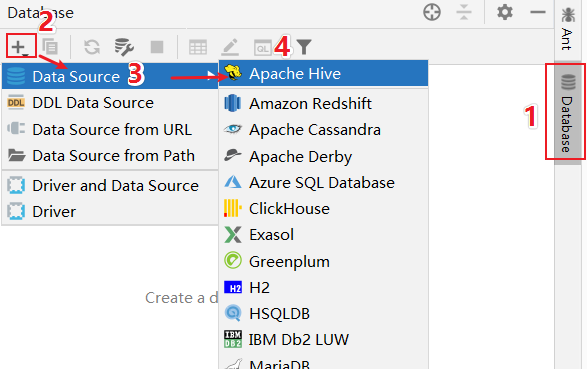The image size is (587, 369).
Task: Open the table editor grid icon
Action: [198, 48]
